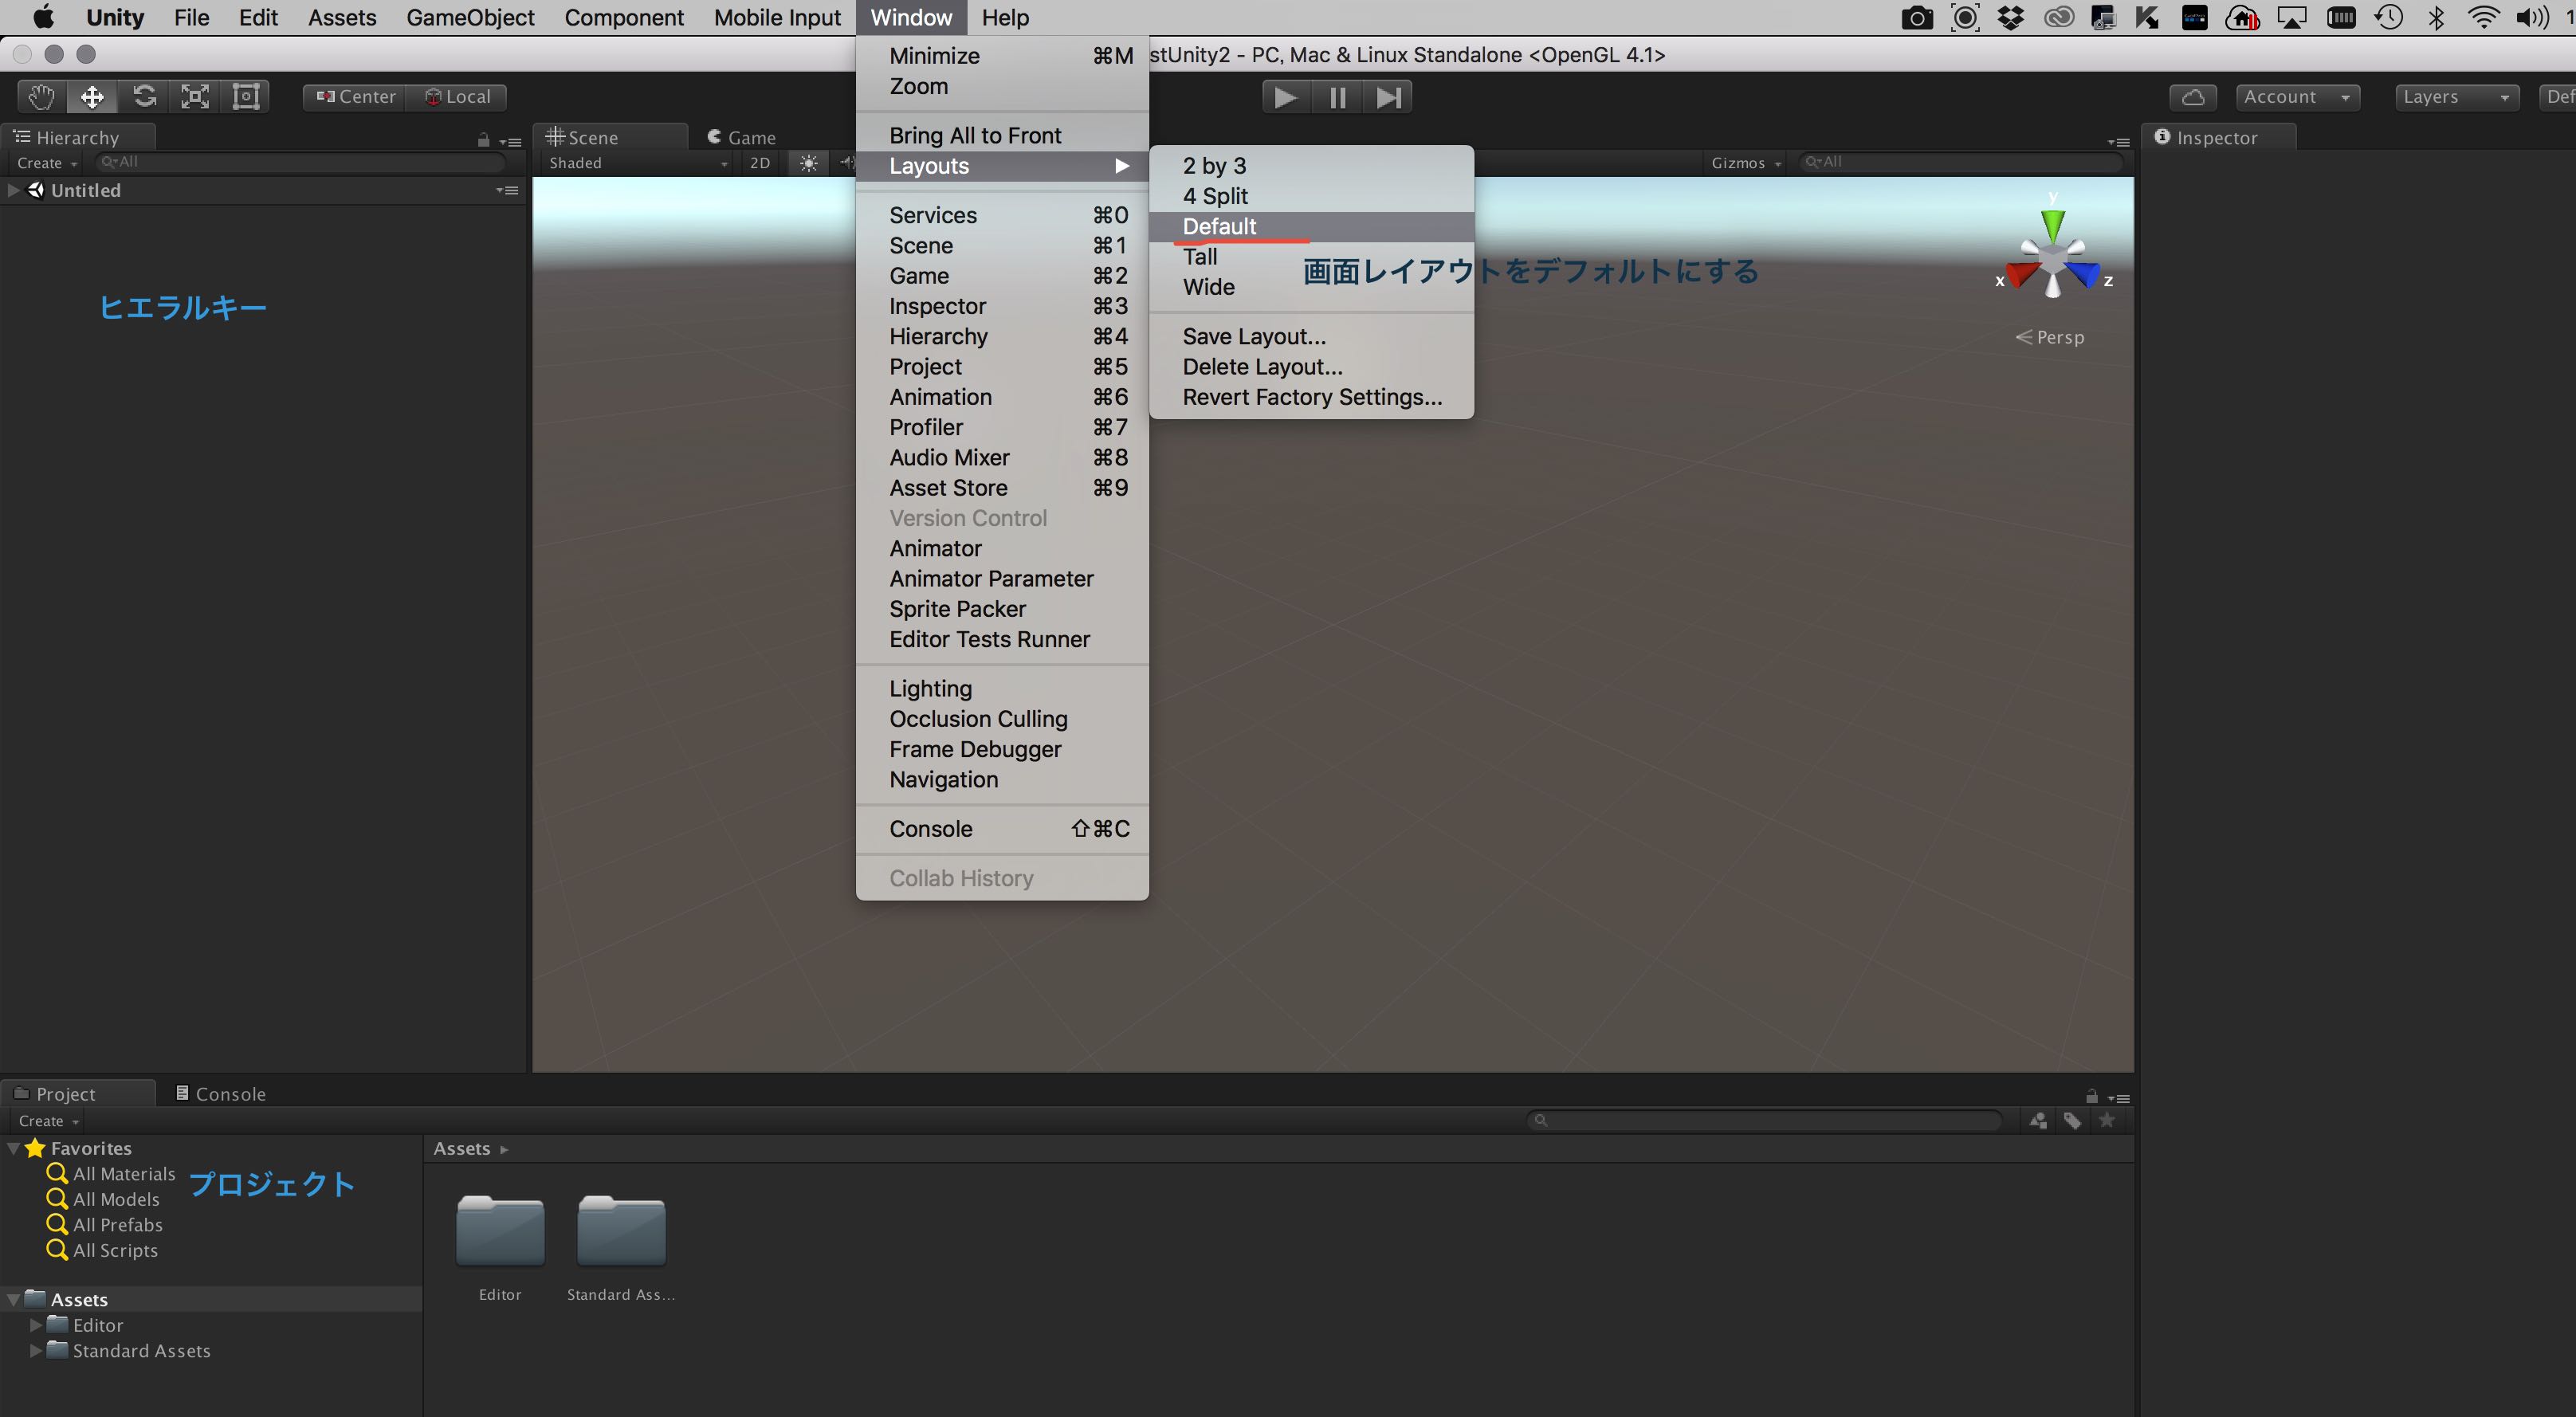Screen dimensions: 2576x1417
Task: Click the Hierarchy search field
Action: pos(301,162)
